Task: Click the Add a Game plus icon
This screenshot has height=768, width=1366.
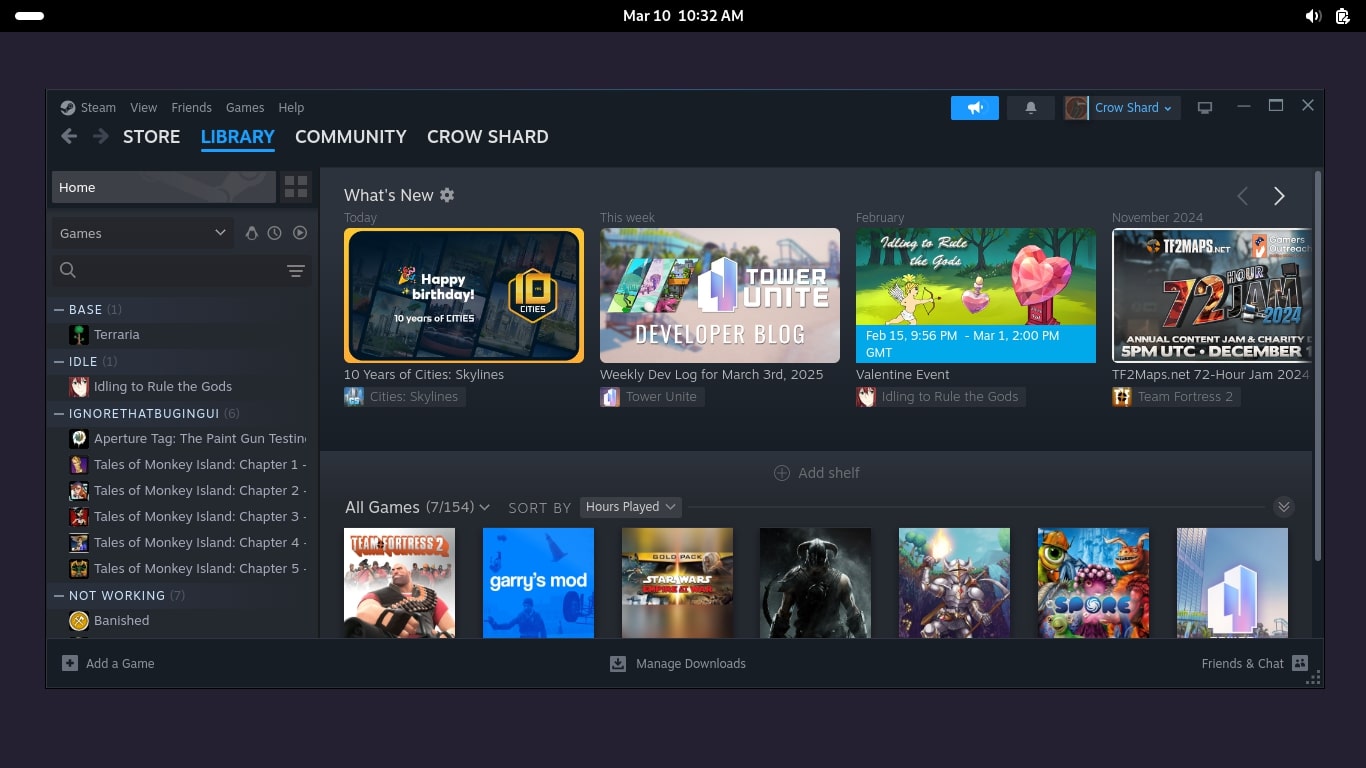Action: (70, 663)
